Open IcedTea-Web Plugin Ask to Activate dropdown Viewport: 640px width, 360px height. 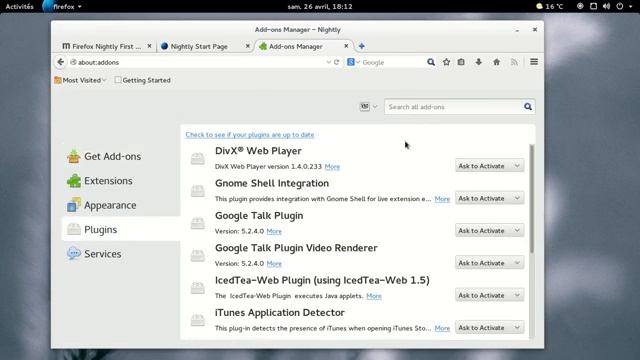pyautogui.click(x=489, y=295)
